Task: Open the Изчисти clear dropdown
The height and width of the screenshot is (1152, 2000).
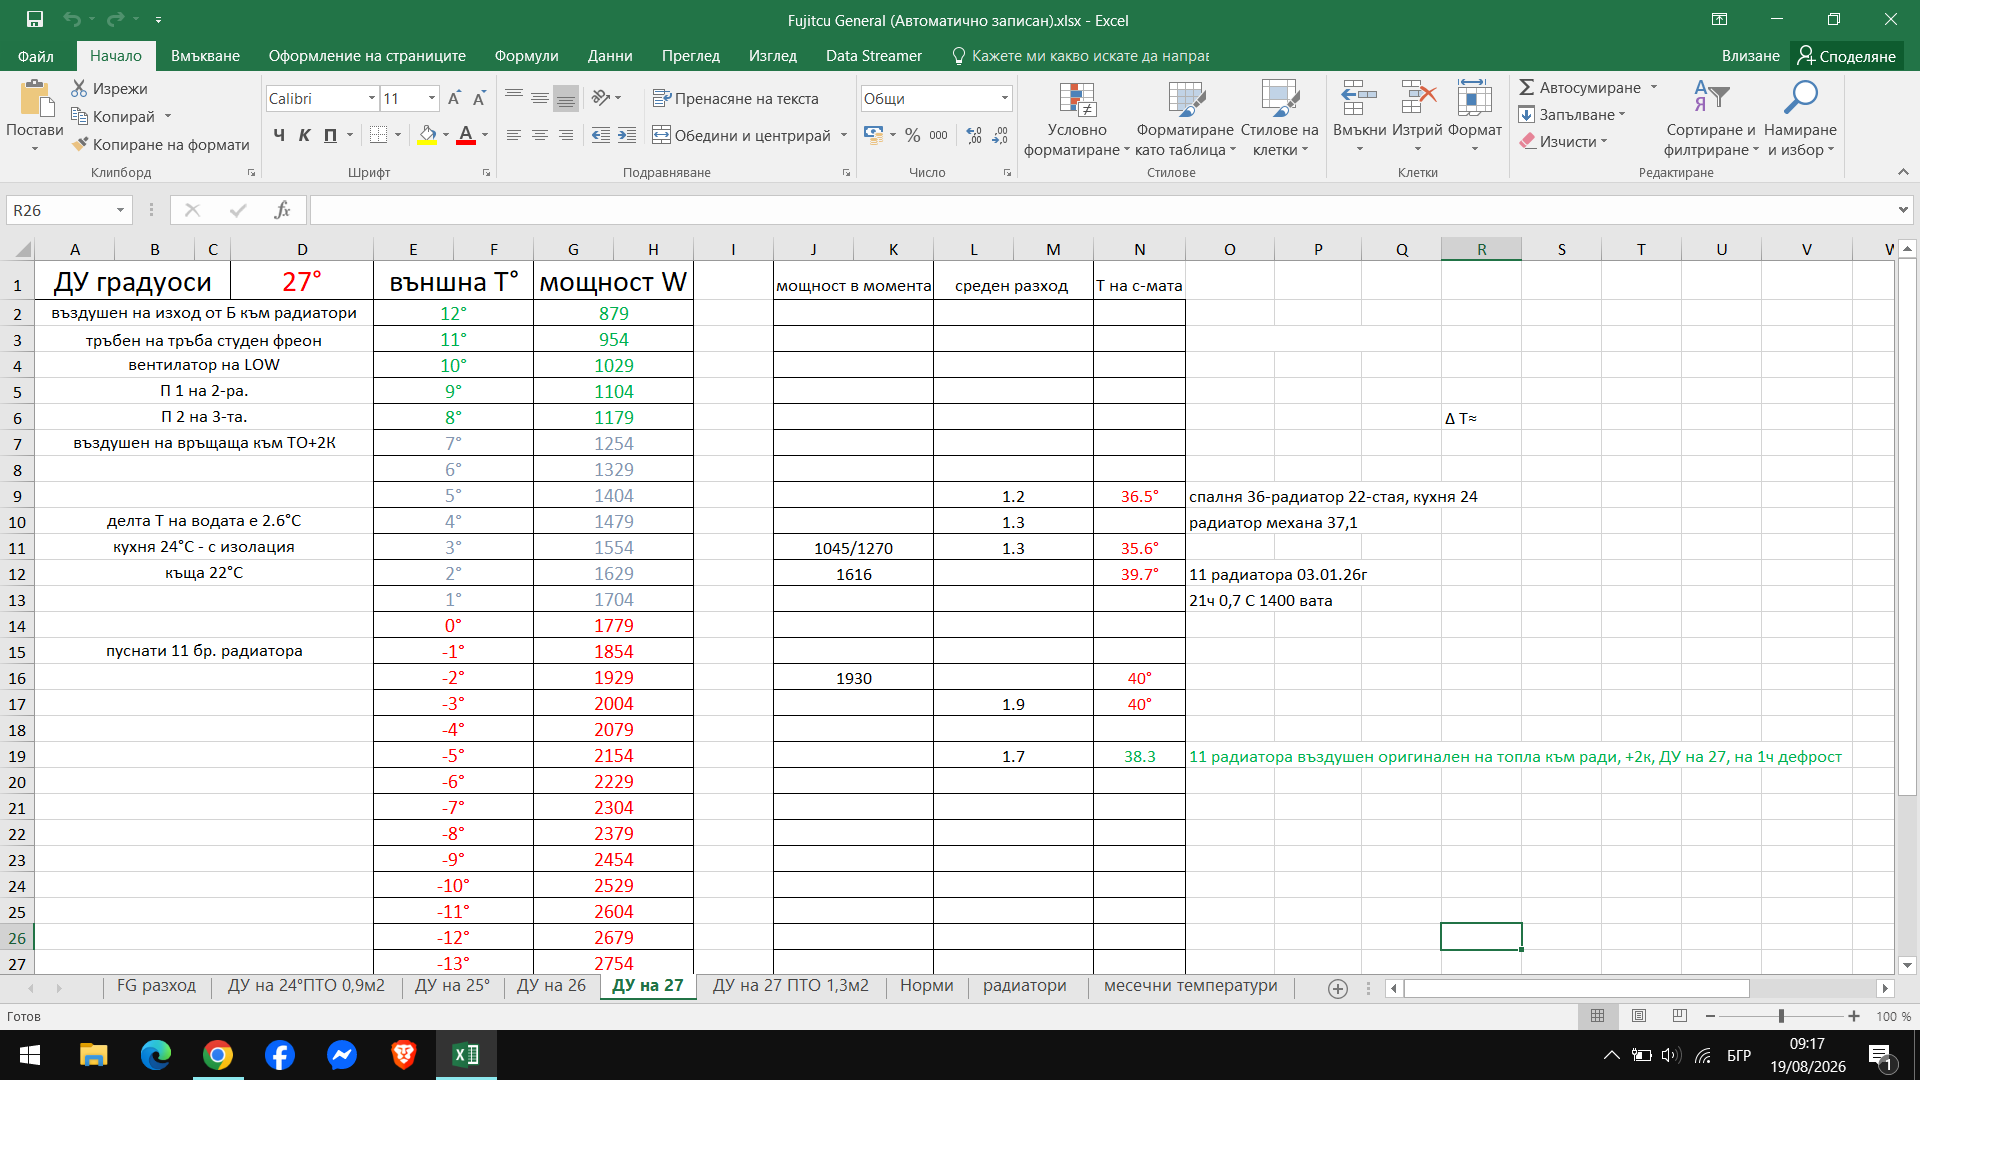Action: click(x=1563, y=142)
